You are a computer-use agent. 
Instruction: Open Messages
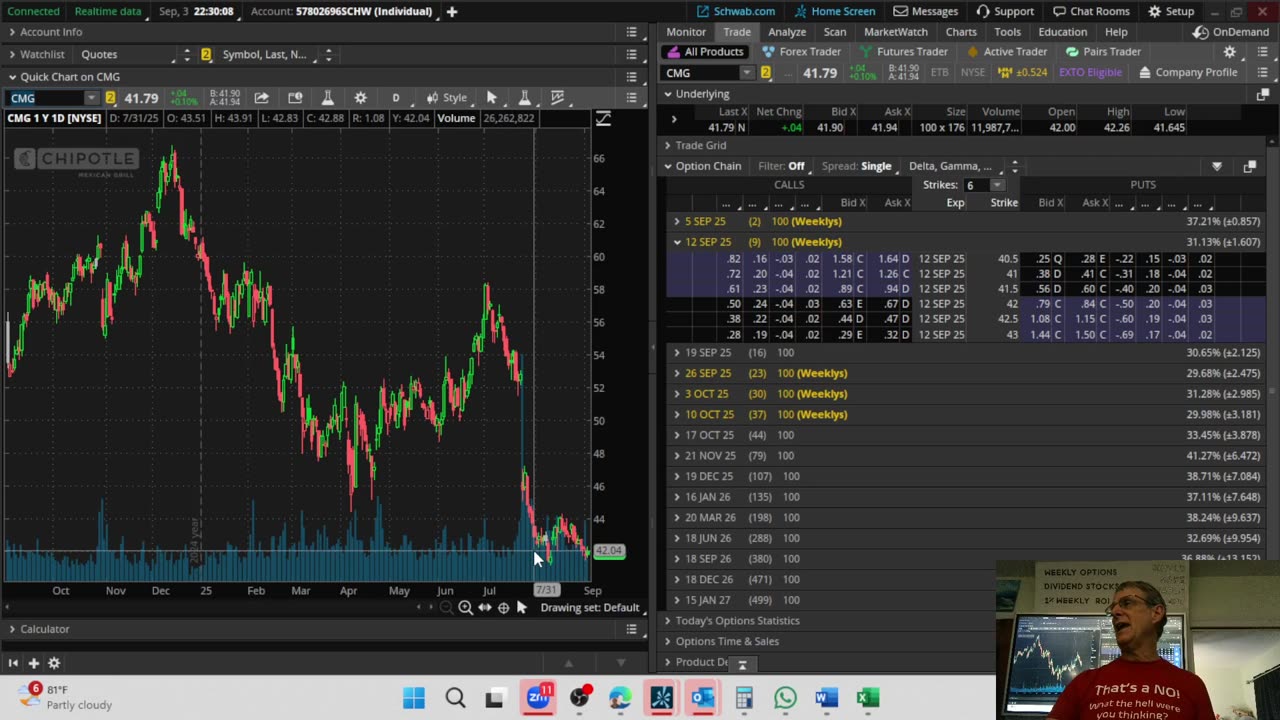click(x=926, y=12)
